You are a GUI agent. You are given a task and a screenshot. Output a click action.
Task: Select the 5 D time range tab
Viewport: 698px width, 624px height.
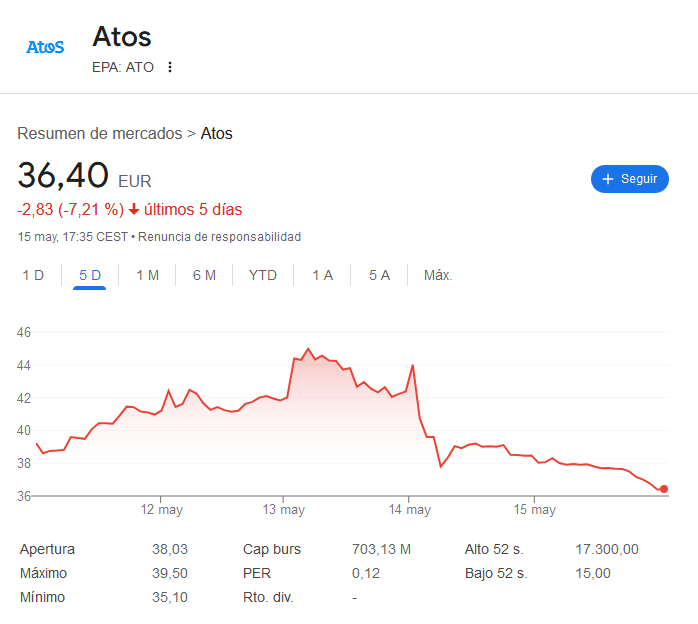click(90, 275)
